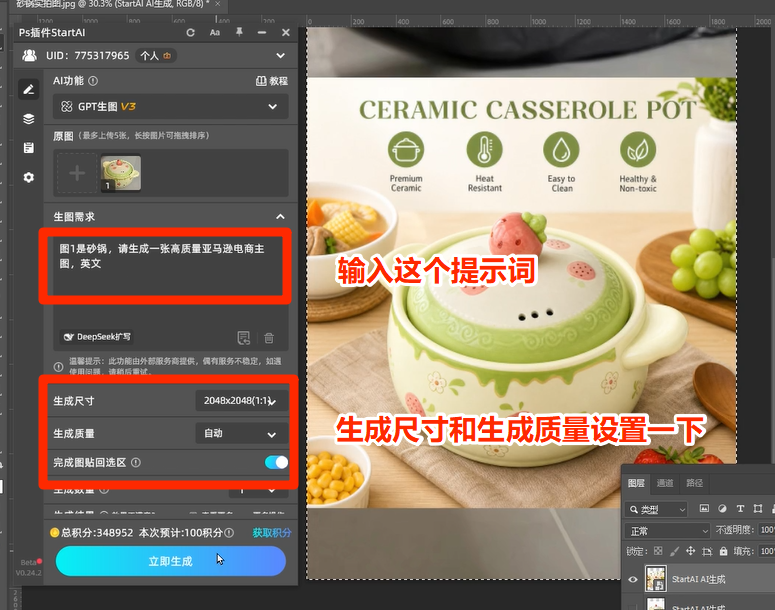
Task: Open the stacked layers sidebar icon
Action: (x=29, y=119)
